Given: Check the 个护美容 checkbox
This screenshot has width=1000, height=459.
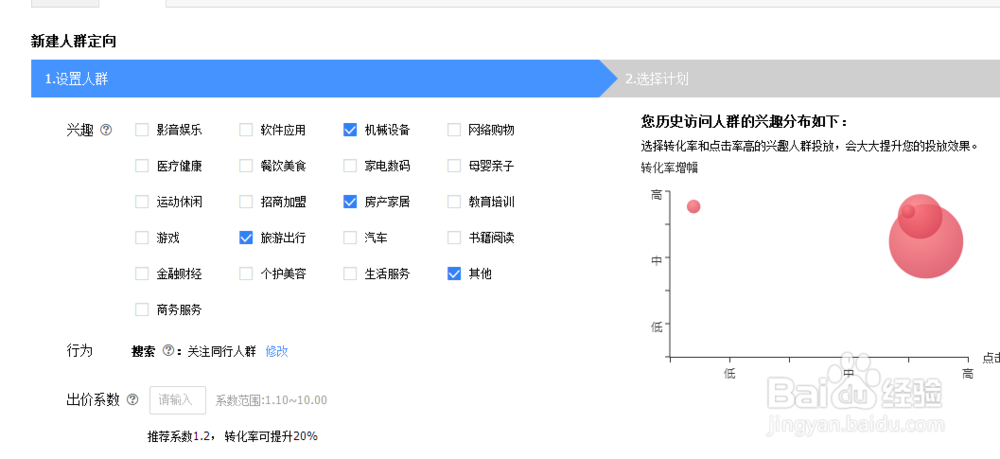Looking at the screenshot, I should pyautogui.click(x=246, y=274).
